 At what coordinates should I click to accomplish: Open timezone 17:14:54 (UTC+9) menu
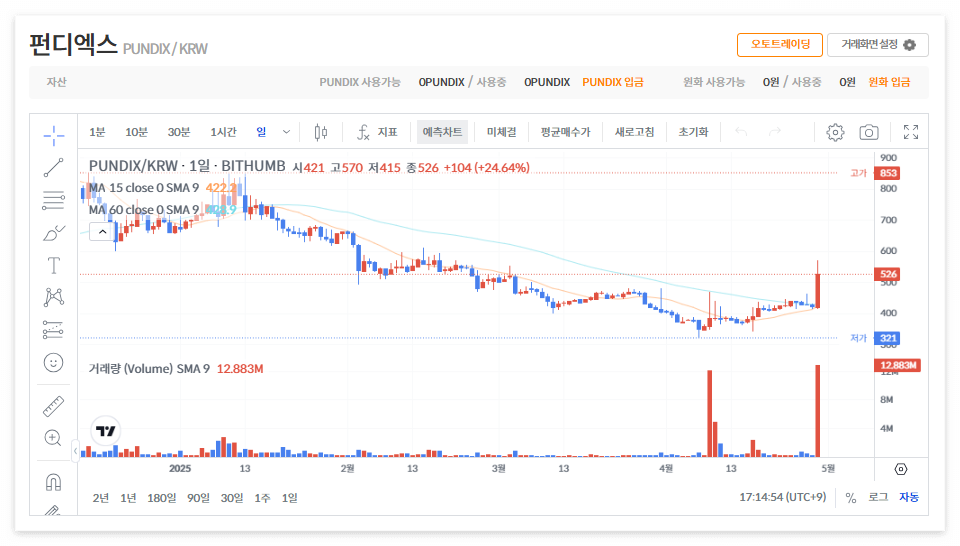782,497
